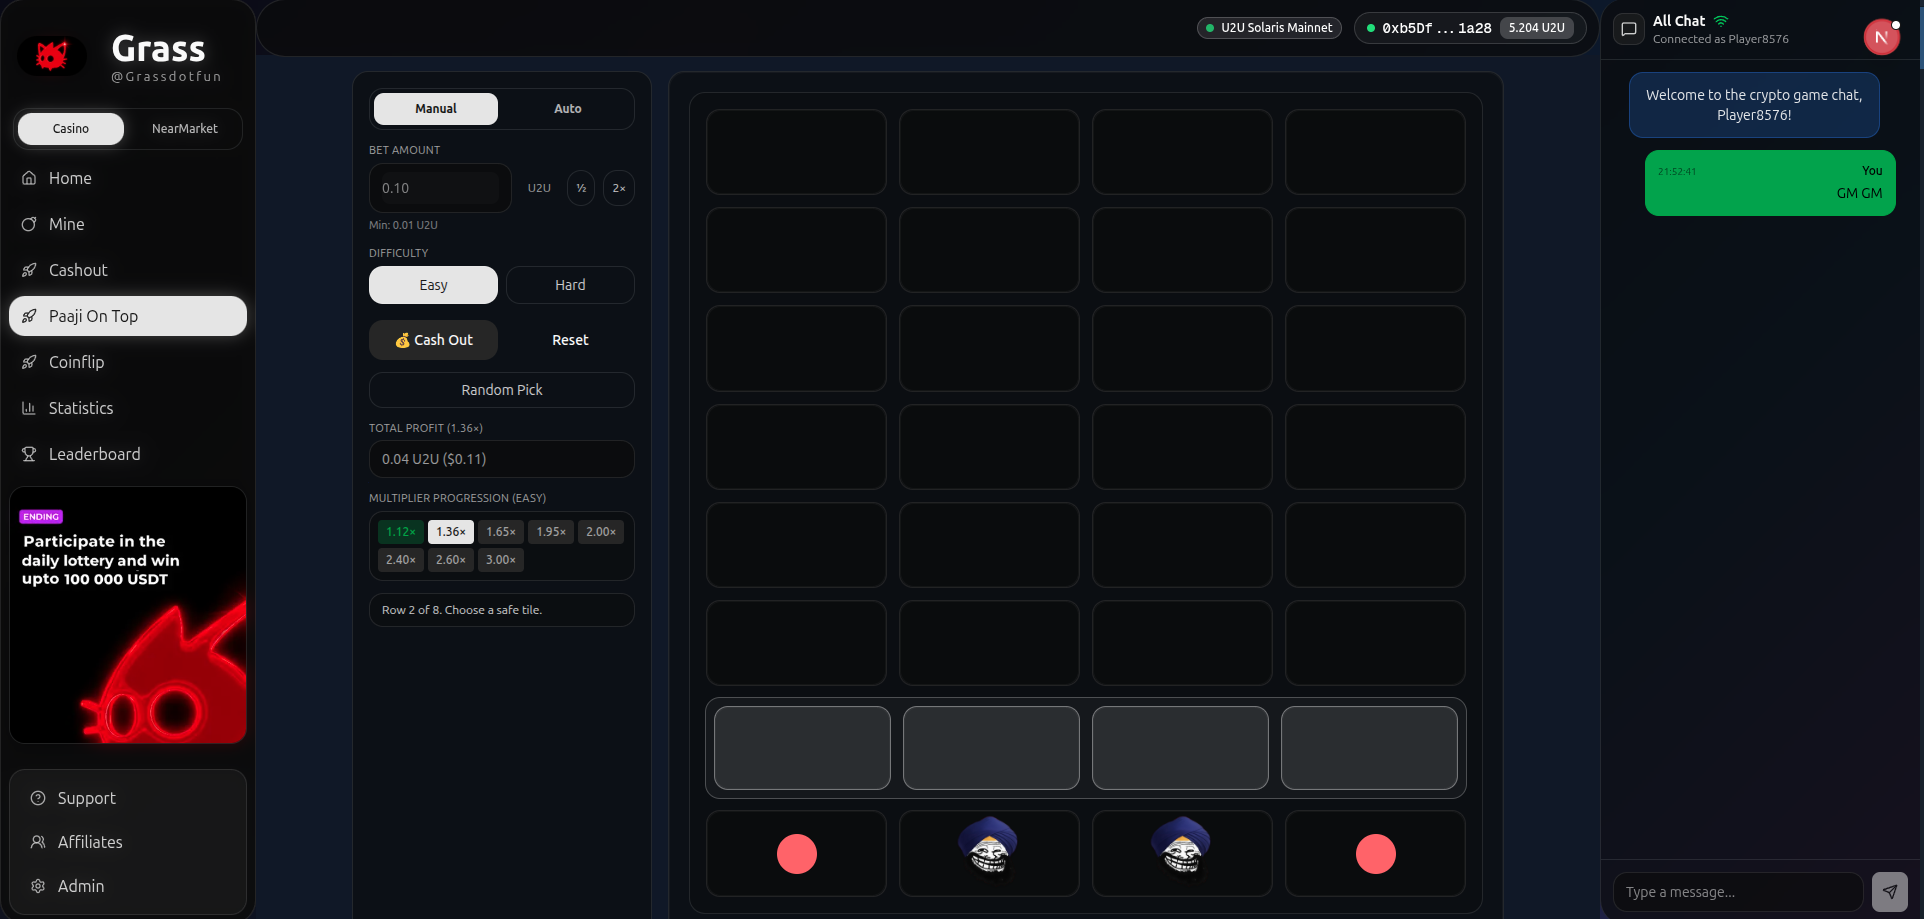The height and width of the screenshot is (919, 1924).
Task: Go to the Leaderboard page
Action: (x=94, y=454)
